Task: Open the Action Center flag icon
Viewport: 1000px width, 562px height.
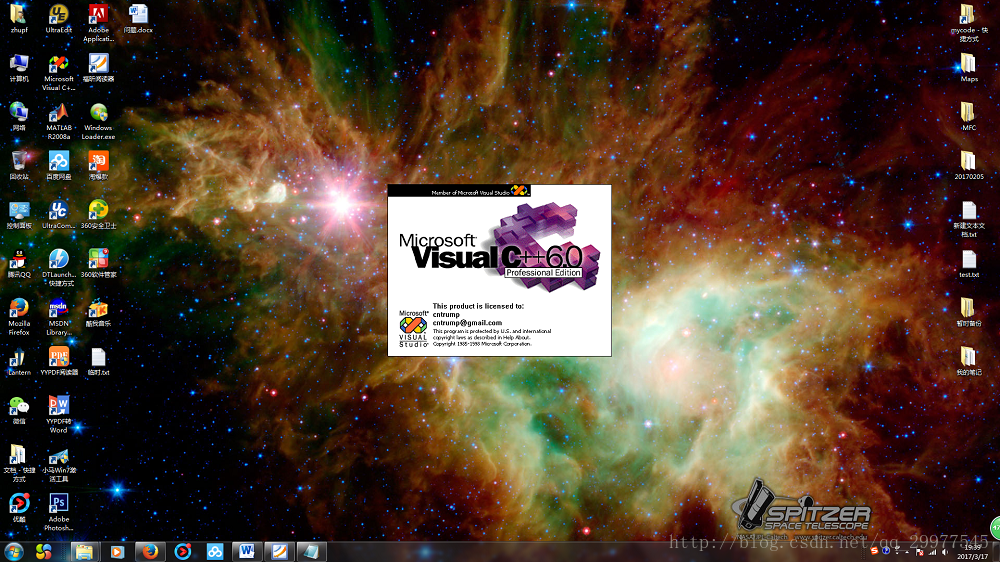Action: [x=920, y=552]
